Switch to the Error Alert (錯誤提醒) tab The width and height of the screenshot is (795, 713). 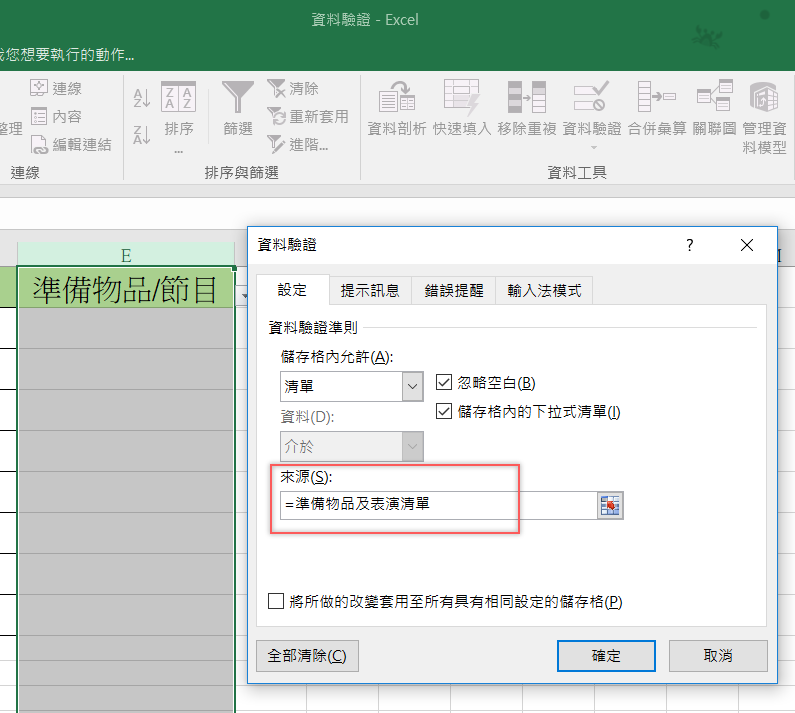coord(454,290)
